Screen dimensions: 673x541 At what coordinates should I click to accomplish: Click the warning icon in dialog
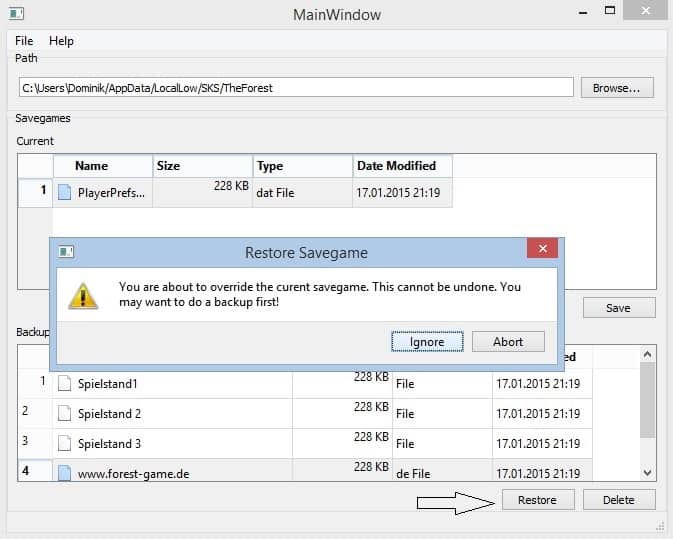83,294
